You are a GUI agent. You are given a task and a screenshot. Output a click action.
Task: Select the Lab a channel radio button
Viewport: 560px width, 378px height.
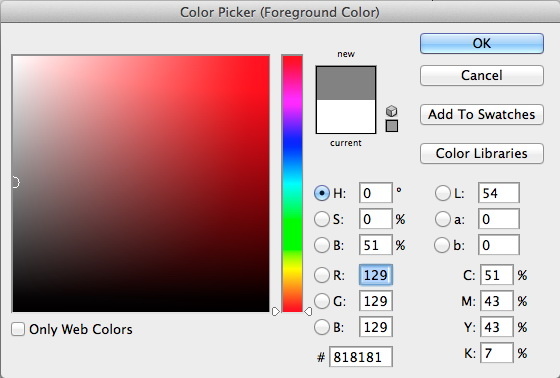tap(442, 219)
